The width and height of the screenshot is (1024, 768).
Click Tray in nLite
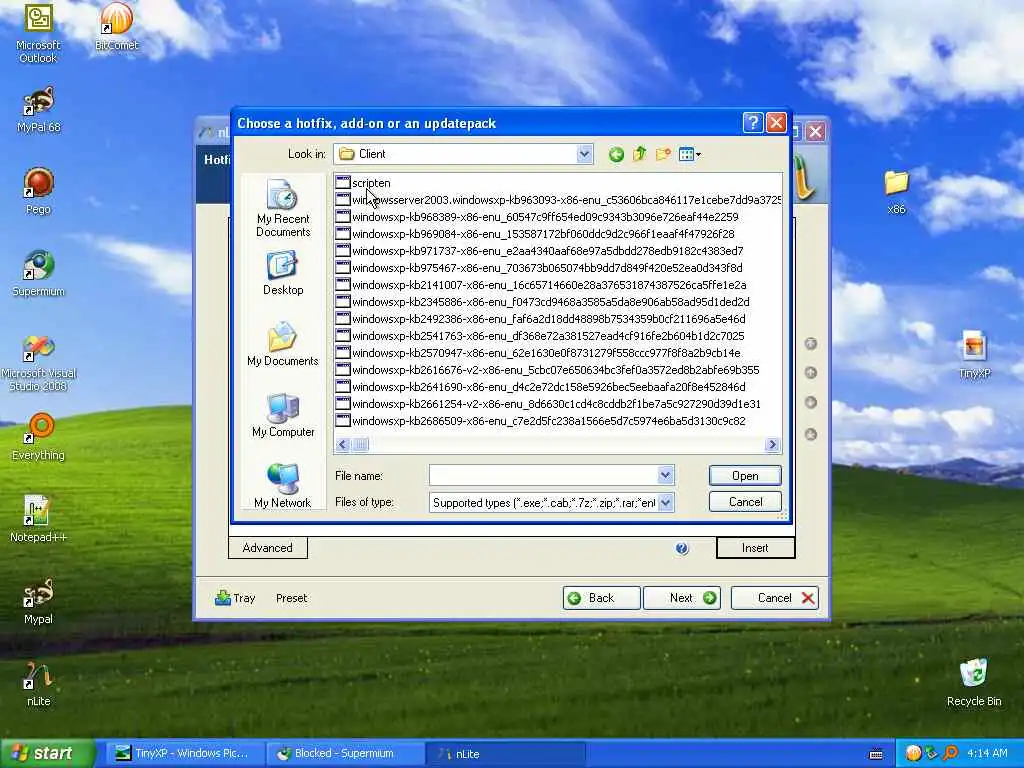tap(235, 598)
